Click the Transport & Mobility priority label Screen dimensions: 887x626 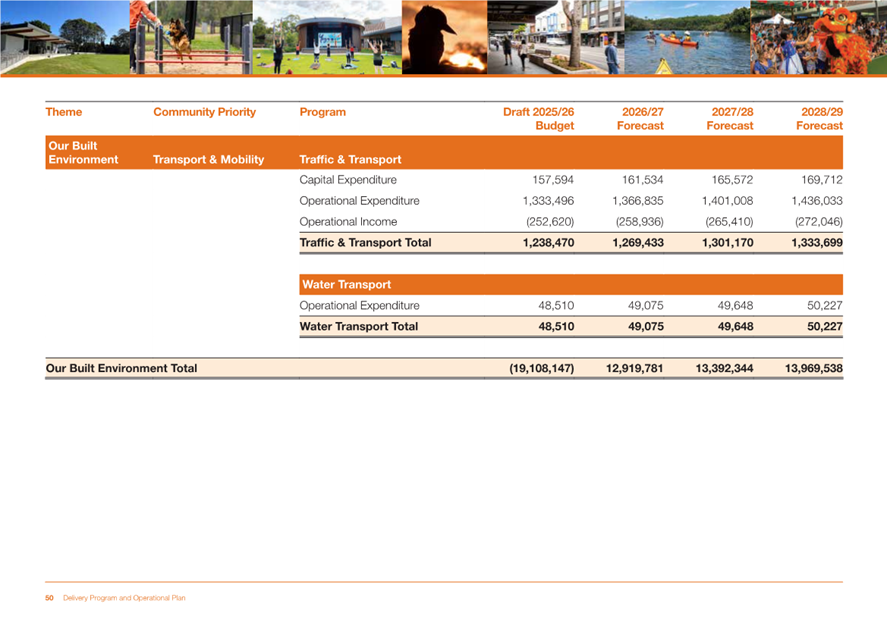coord(208,159)
